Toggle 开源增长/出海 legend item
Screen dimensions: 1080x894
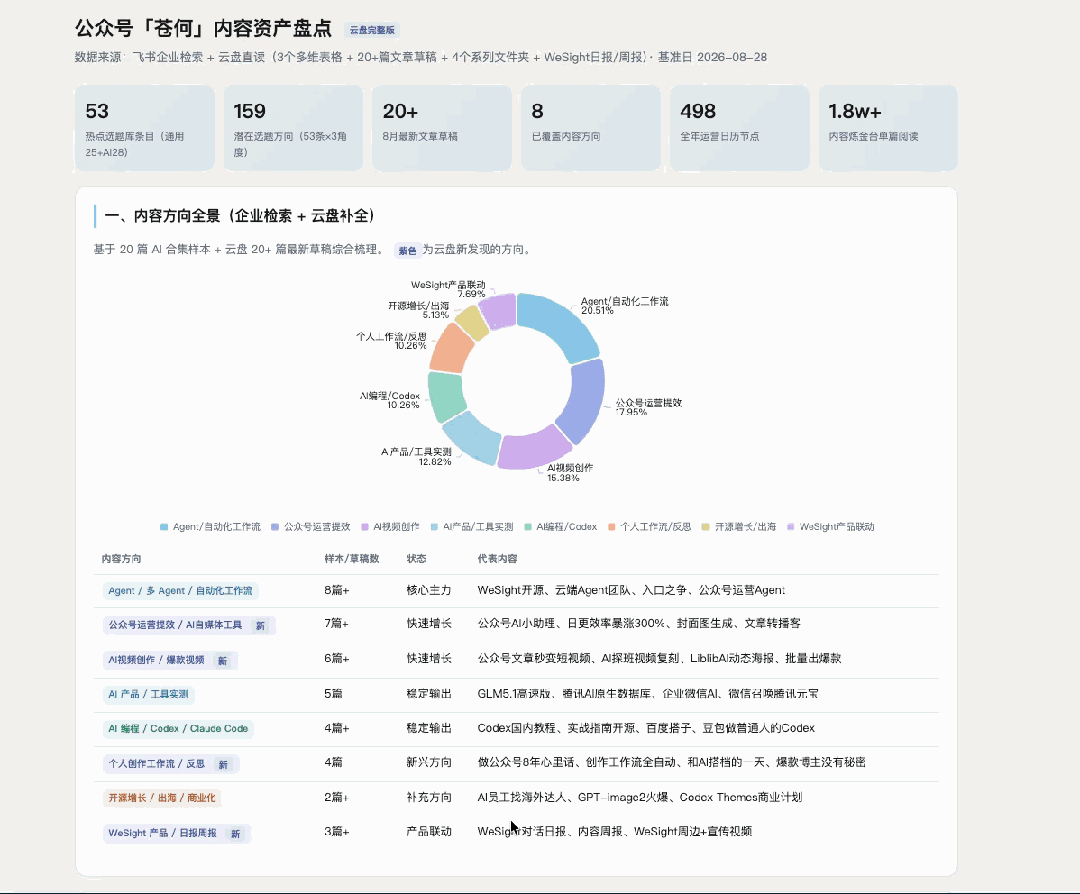click(x=739, y=527)
